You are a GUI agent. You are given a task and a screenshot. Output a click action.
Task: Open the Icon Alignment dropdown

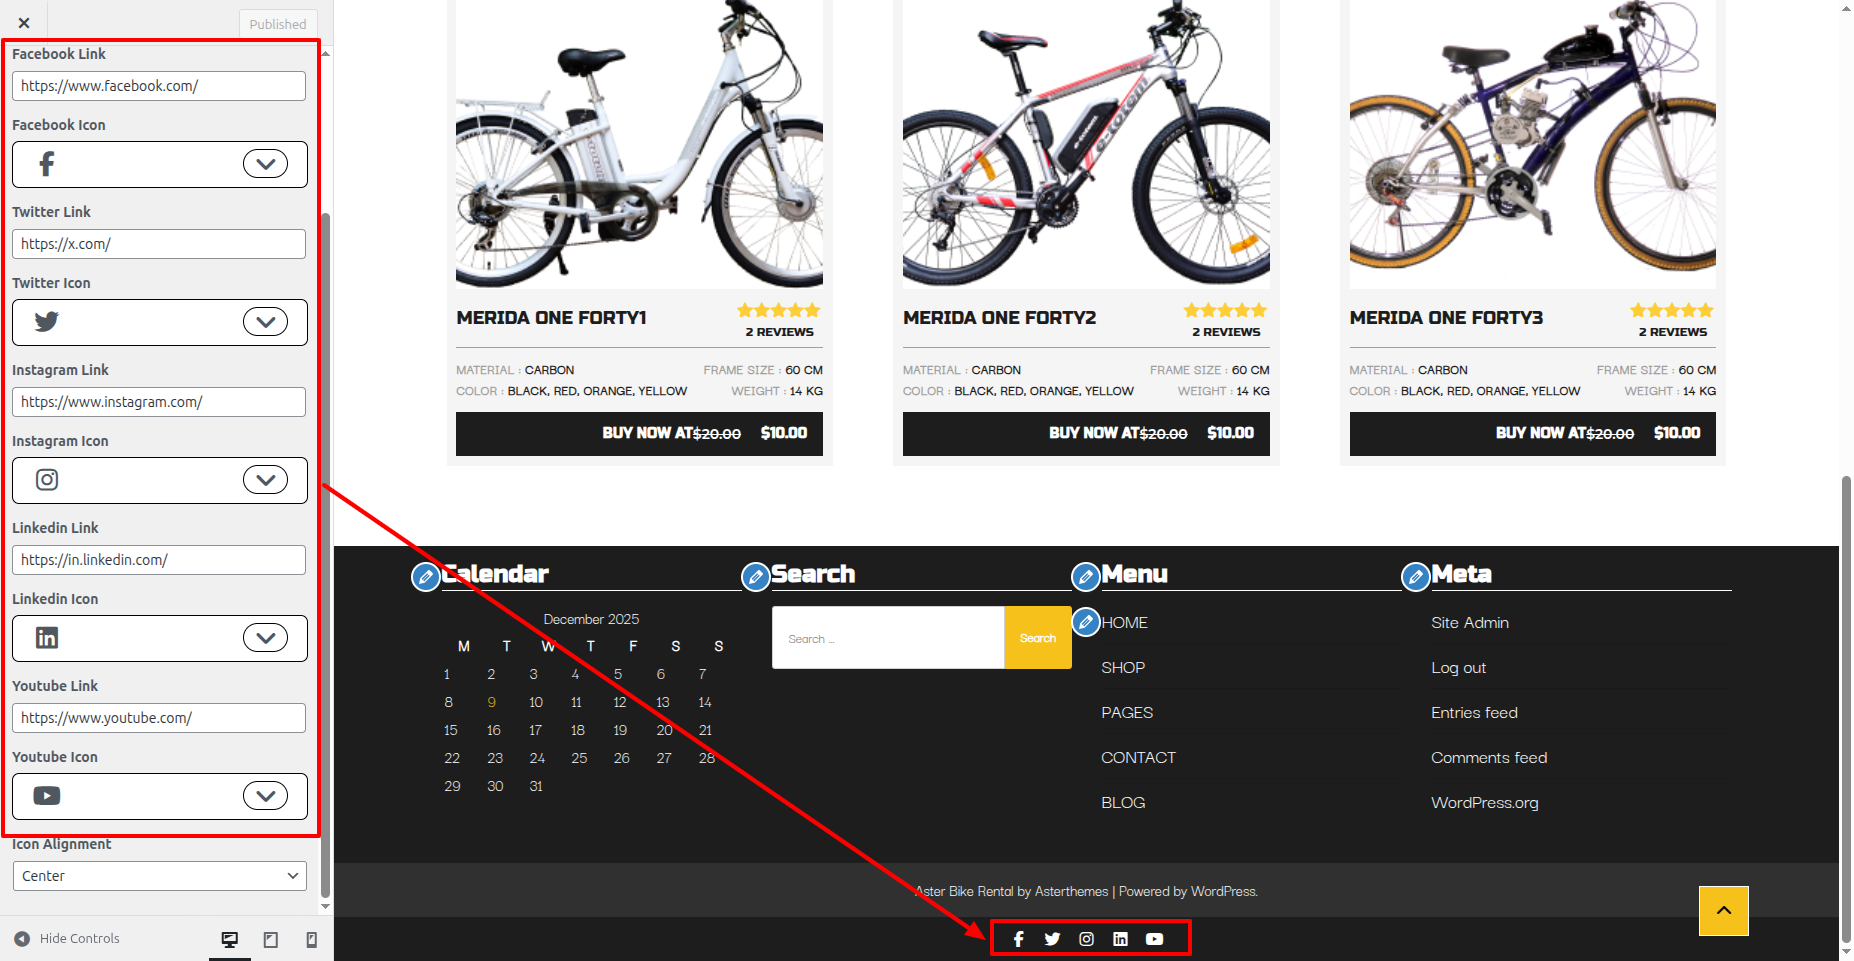tap(159, 876)
